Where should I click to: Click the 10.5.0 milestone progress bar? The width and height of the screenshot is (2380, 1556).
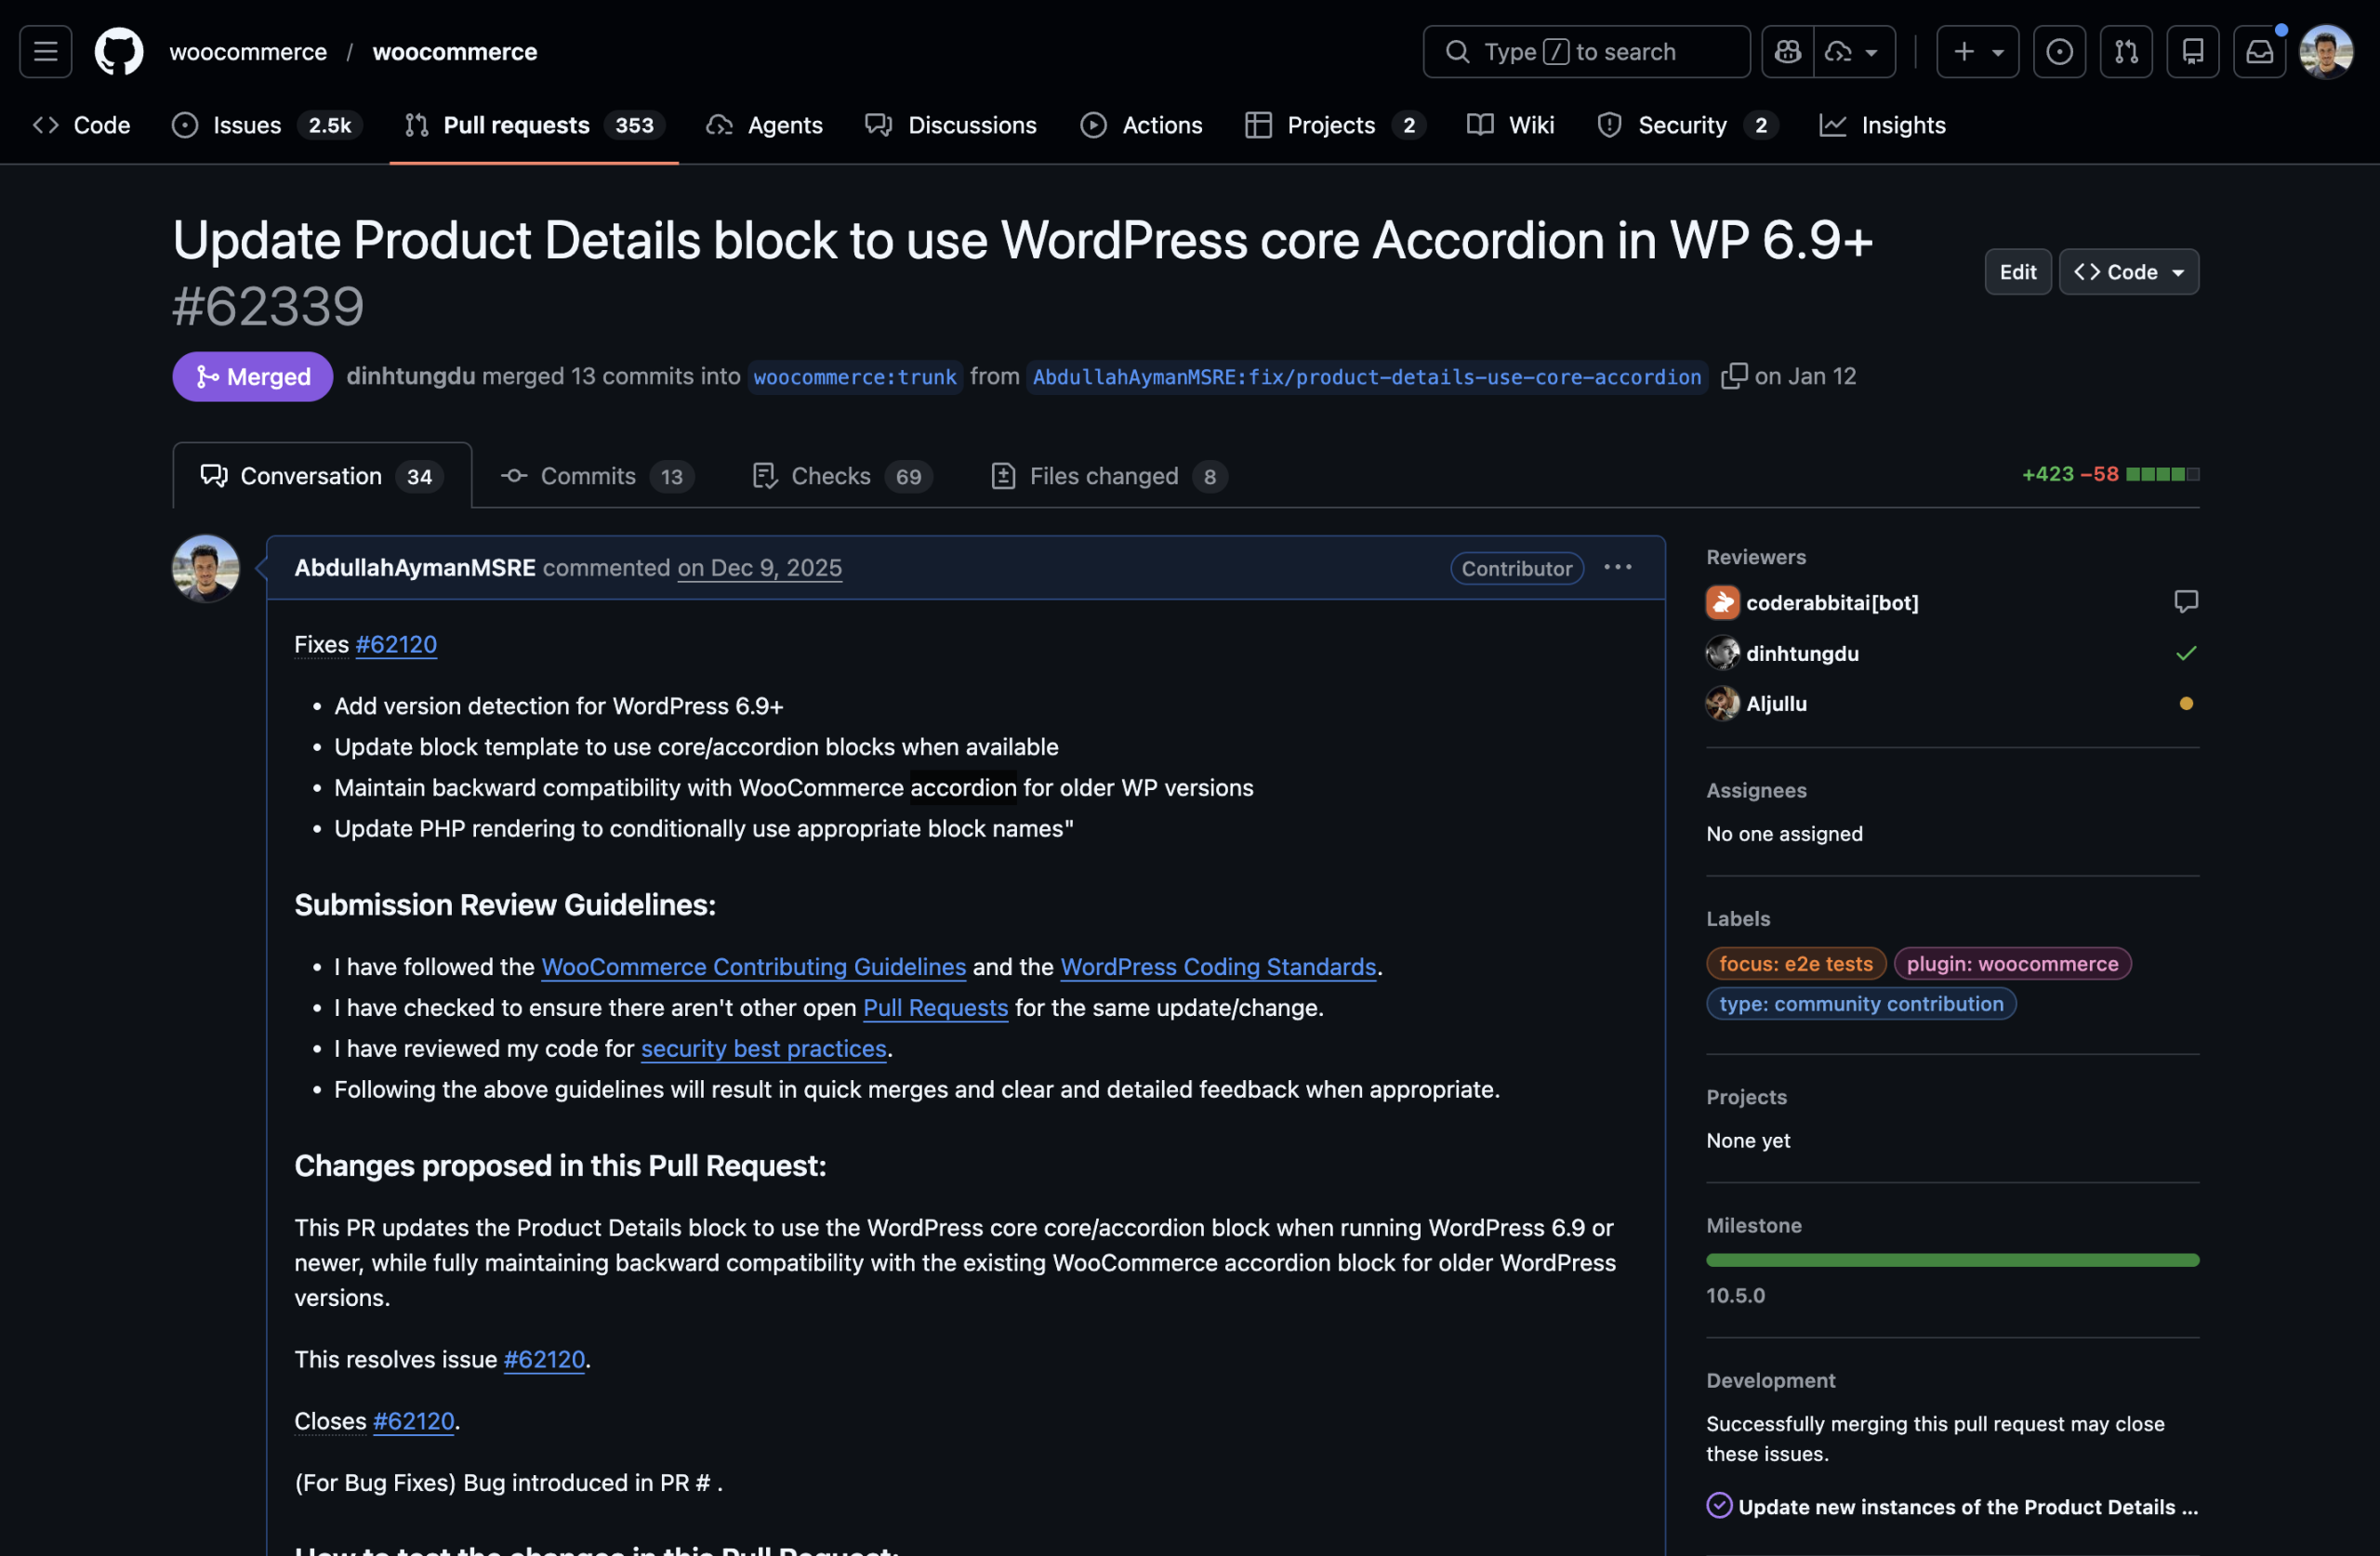coord(1951,1260)
